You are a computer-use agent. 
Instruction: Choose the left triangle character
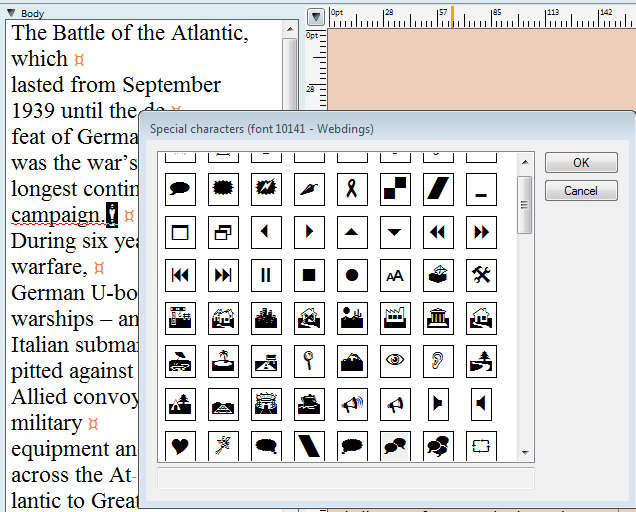pos(266,232)
